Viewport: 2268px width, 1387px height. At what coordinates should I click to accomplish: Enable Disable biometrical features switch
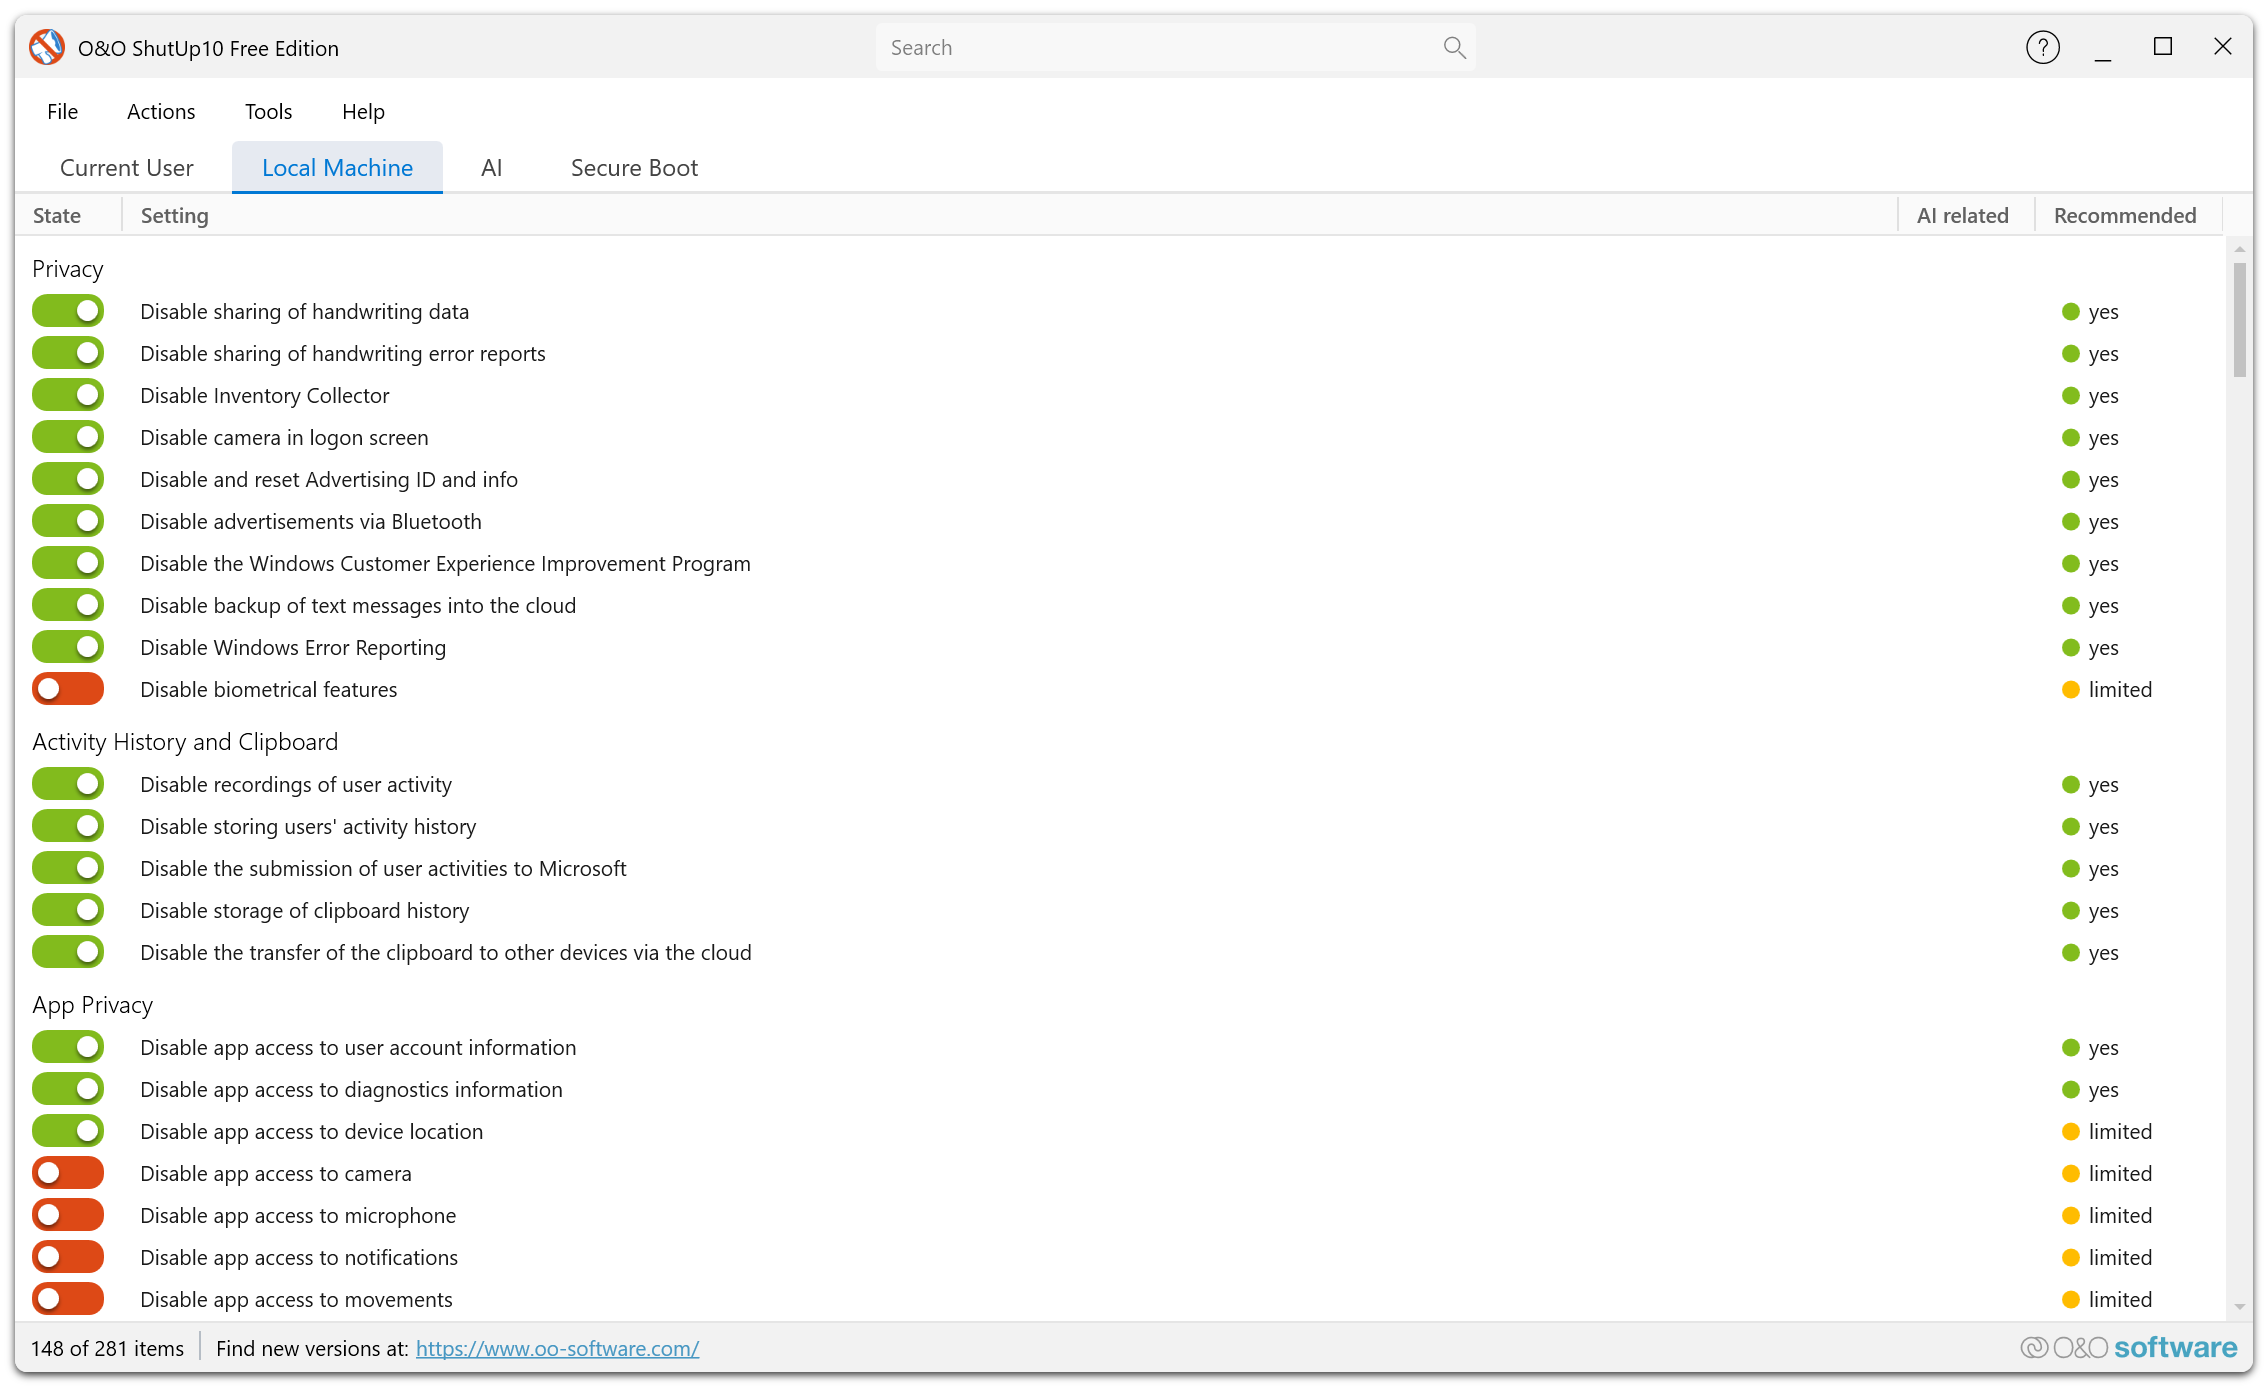68,689
